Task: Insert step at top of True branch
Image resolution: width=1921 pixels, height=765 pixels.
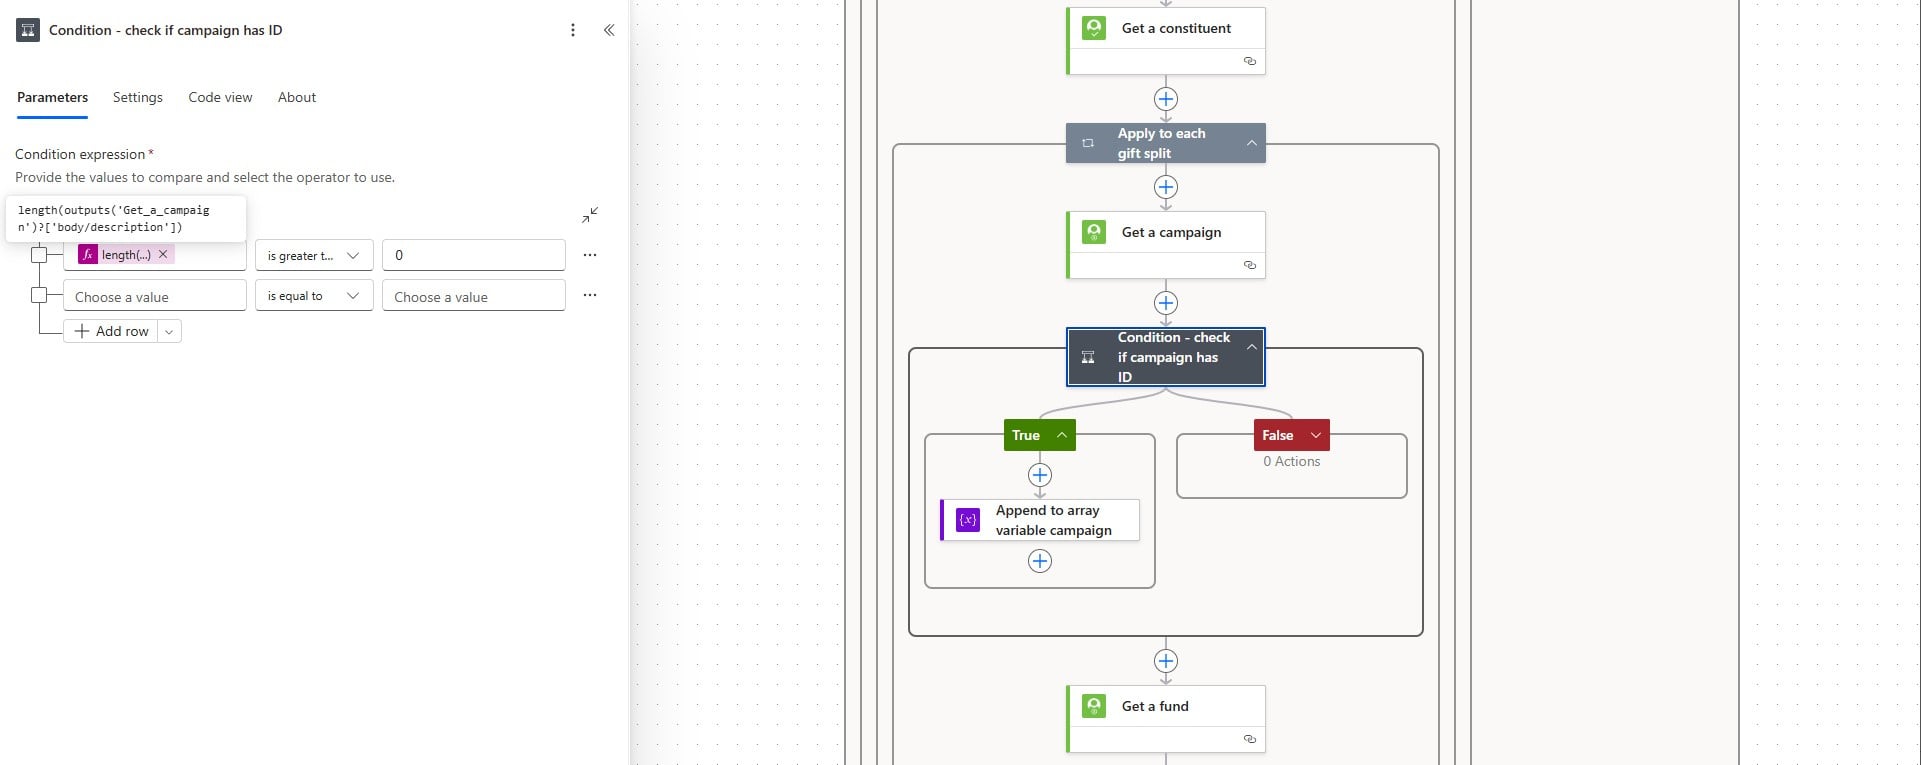Action: pyautogui.click(x=1040, y=475)
